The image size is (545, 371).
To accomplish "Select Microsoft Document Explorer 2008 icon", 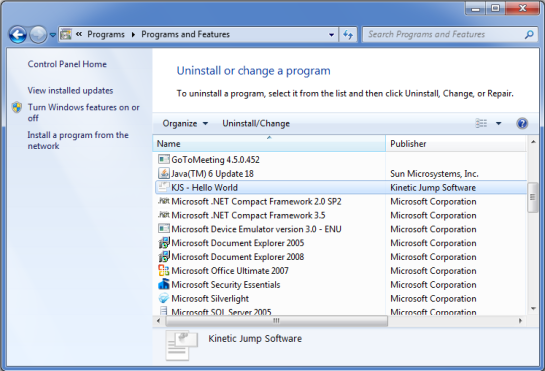I will pyautogui.click(x=164, y=257).
